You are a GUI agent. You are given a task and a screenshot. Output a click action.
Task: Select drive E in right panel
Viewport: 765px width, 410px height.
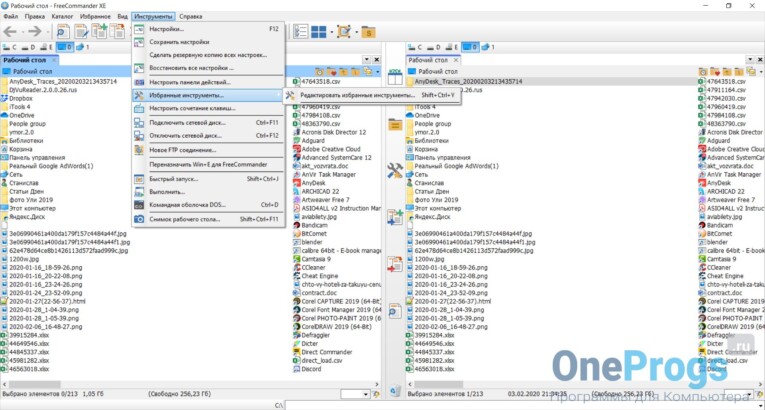[x=451, y=47]
